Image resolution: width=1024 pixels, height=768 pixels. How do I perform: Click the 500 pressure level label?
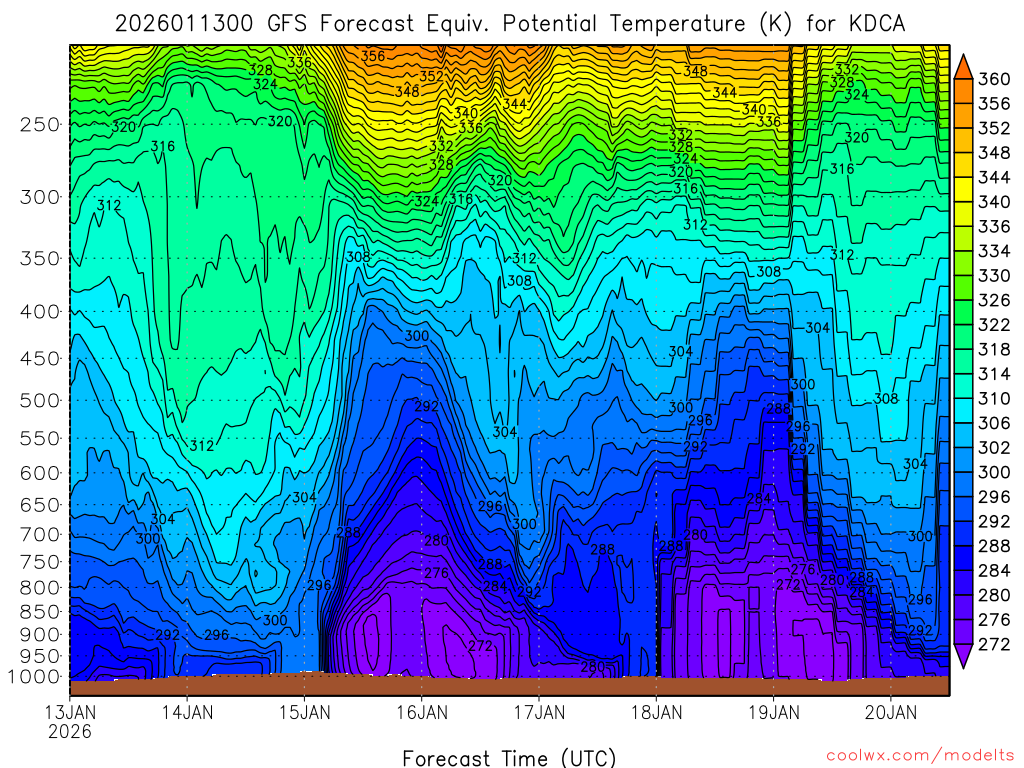(x=40, y=400)
